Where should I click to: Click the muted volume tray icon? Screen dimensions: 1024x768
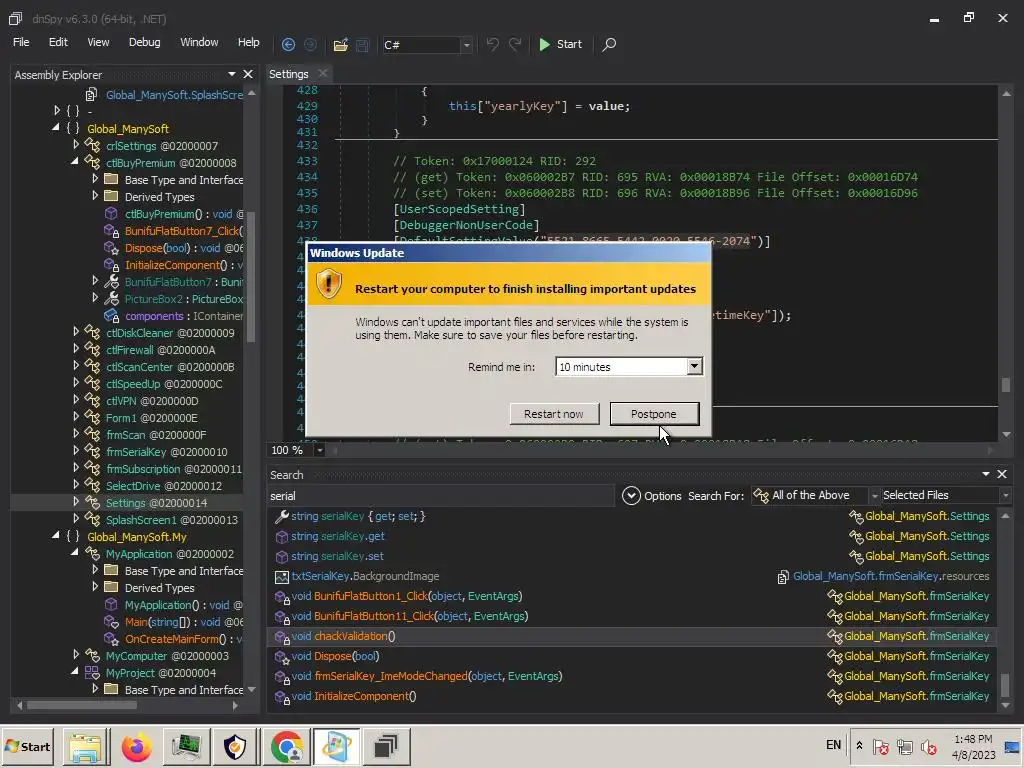928,746
